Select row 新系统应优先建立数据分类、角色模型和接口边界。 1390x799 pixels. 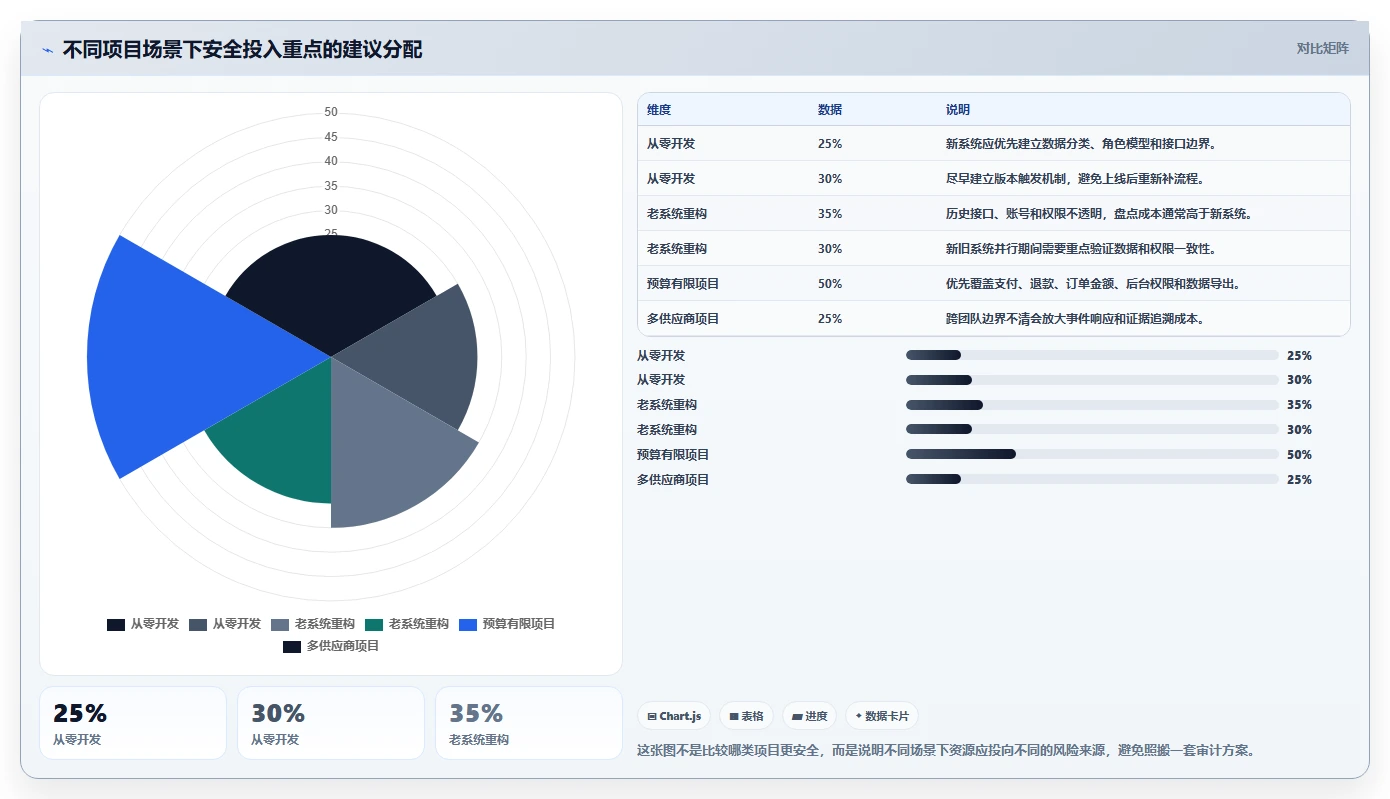pos(994,144)
